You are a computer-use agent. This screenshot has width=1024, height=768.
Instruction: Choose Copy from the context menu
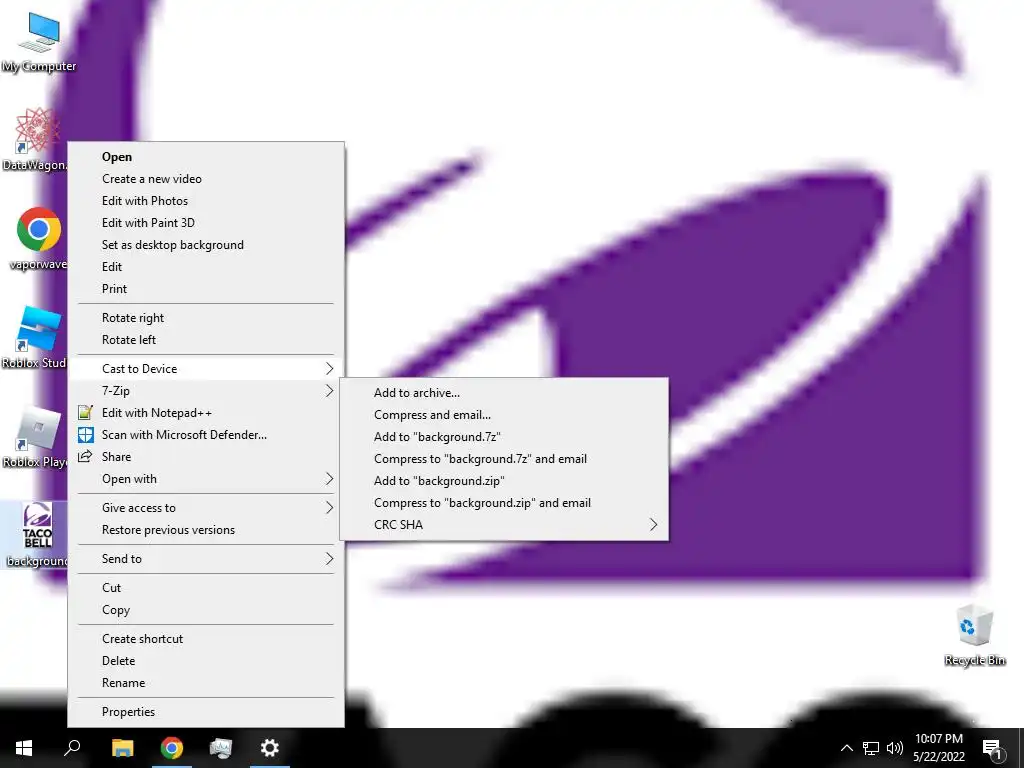pos(206,610)
